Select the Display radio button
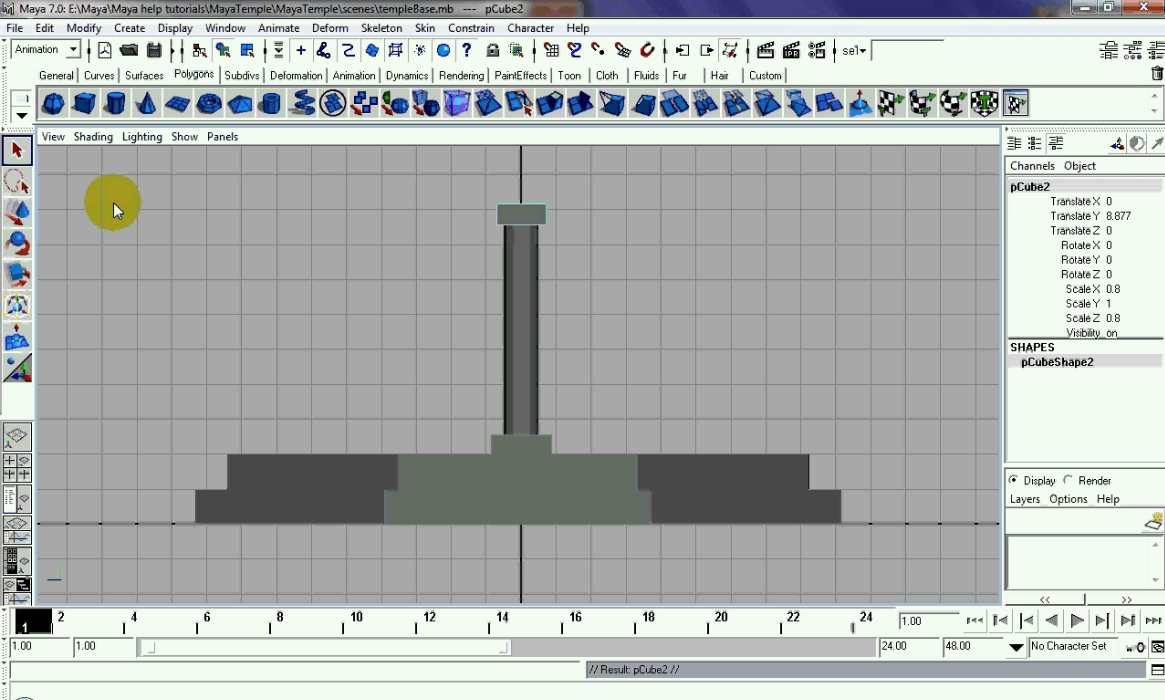Image resolution: width=1165 pixels, height=700 pixels. click(1016, 480)
